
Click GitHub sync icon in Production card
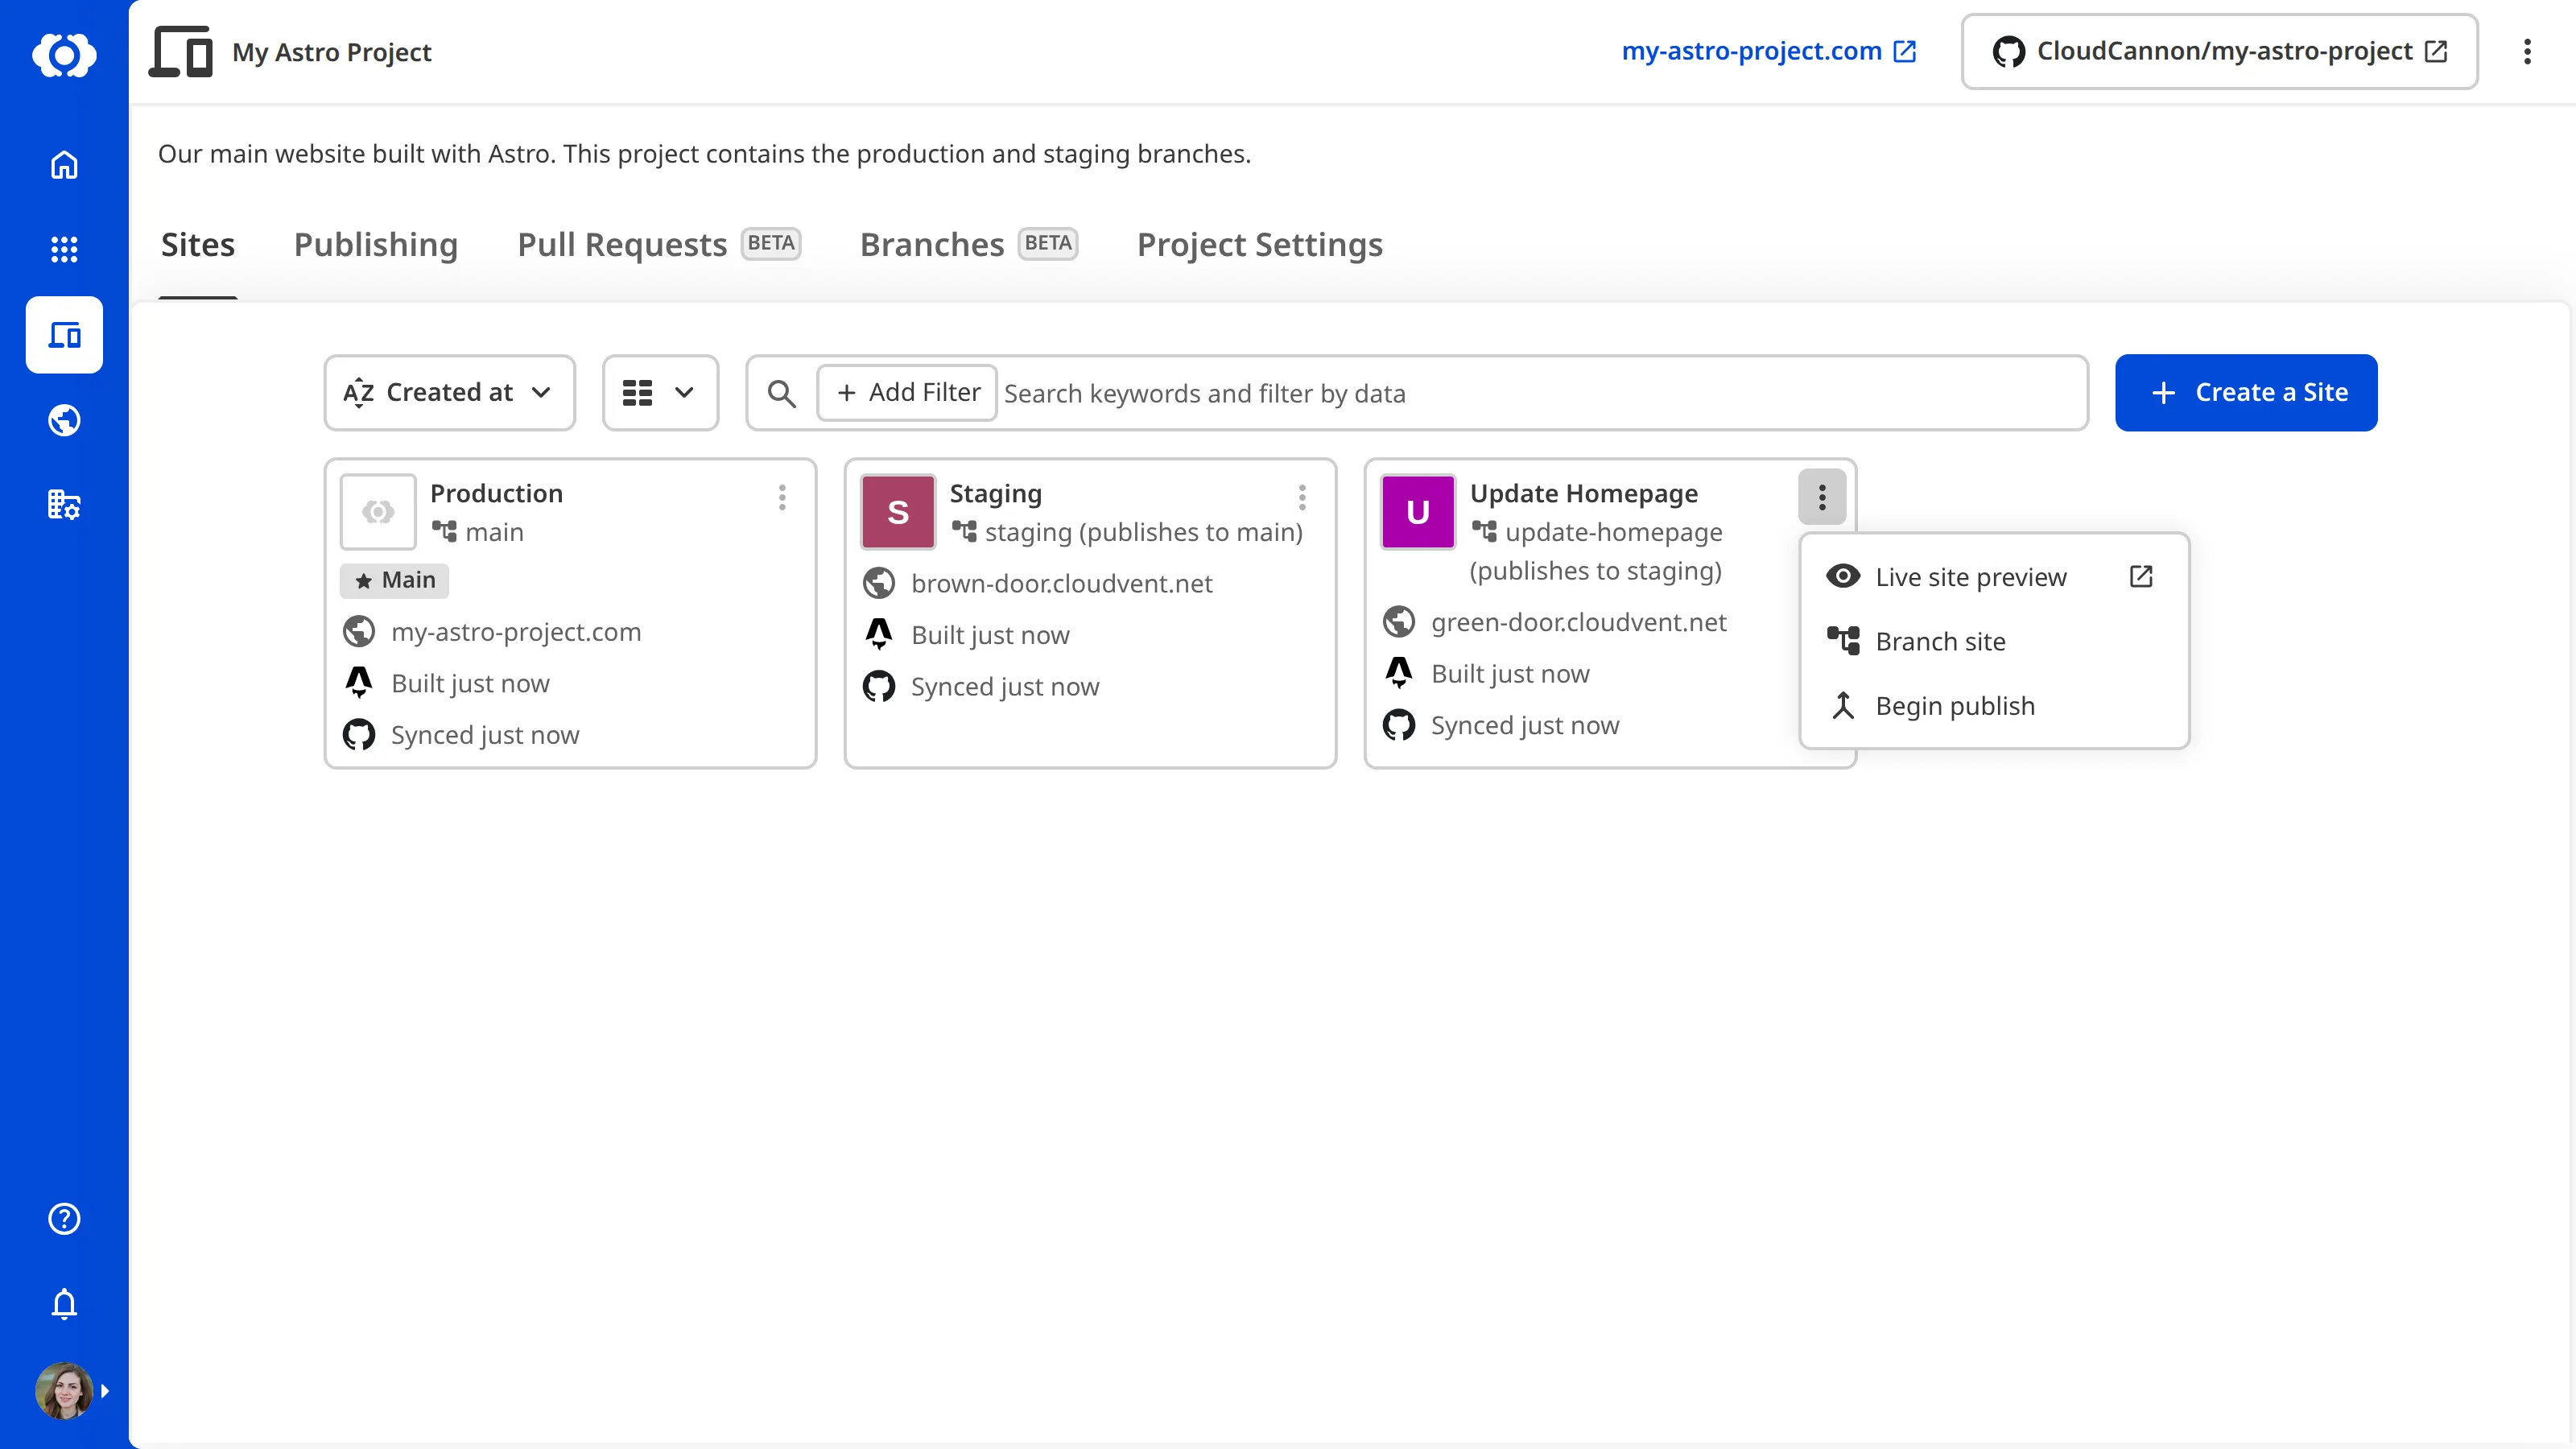coord(359,735)
